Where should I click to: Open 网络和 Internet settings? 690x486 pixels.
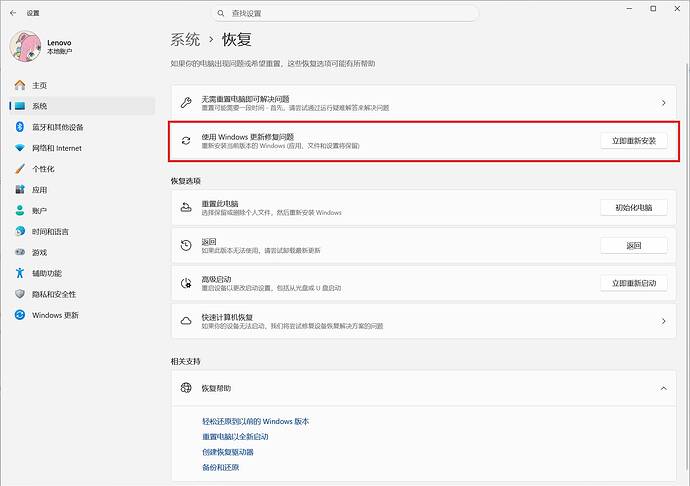pyautogui.click(x=82, y=148)
